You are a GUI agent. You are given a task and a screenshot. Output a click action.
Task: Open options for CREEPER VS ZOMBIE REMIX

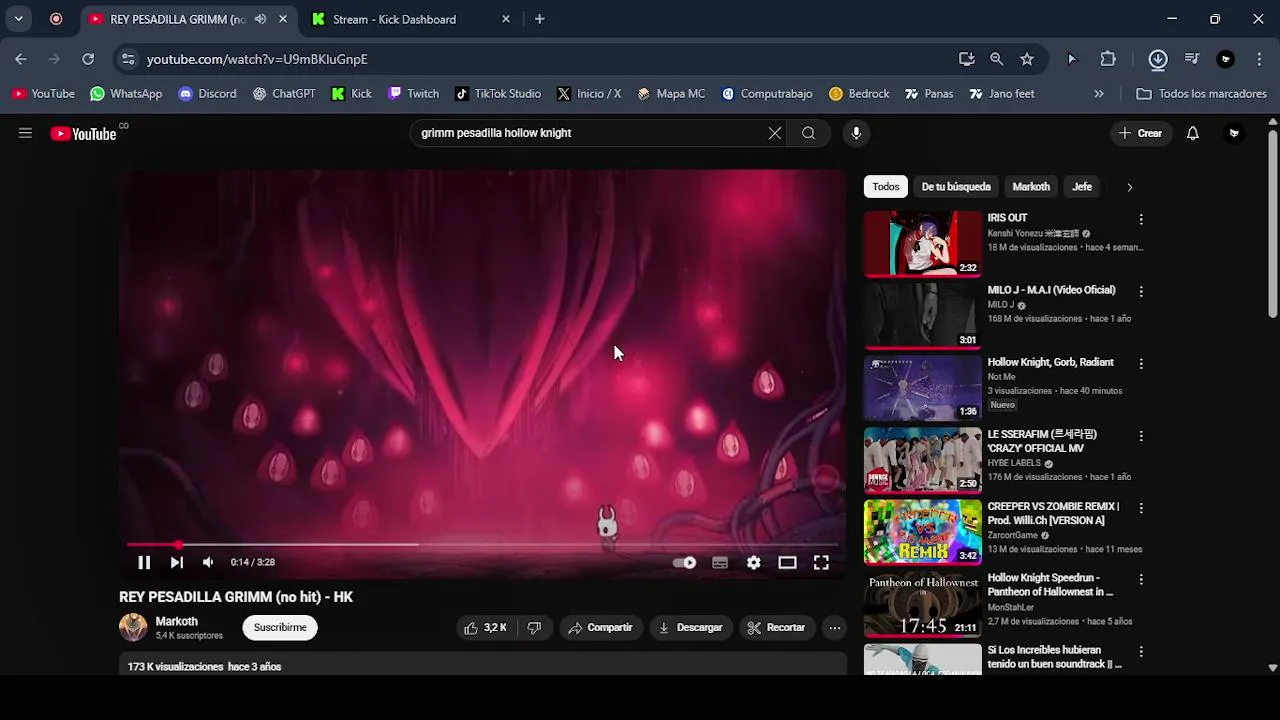1141,508
